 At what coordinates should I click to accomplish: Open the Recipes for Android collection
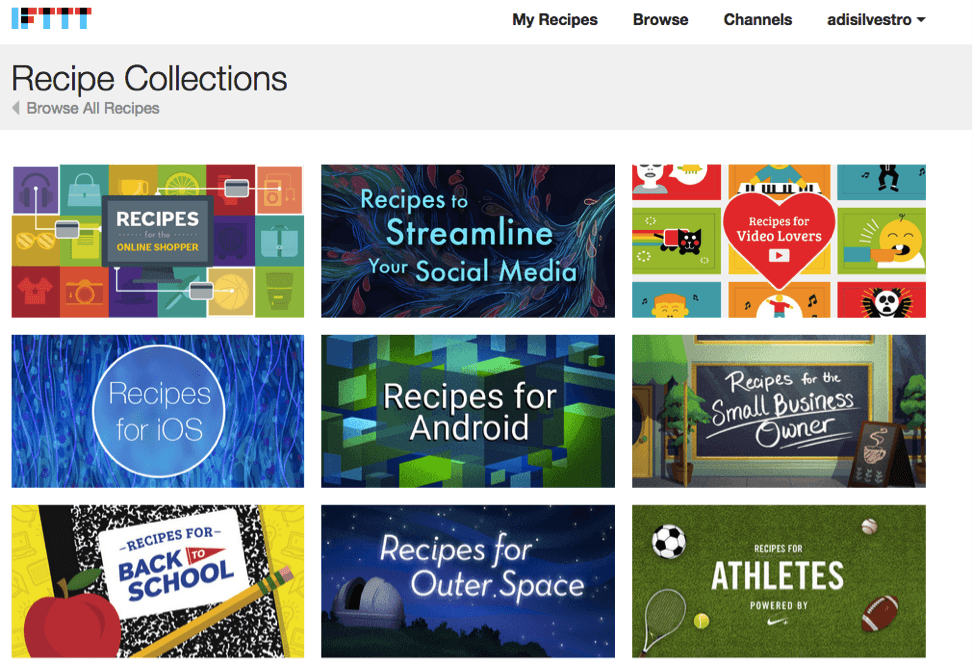467,411
